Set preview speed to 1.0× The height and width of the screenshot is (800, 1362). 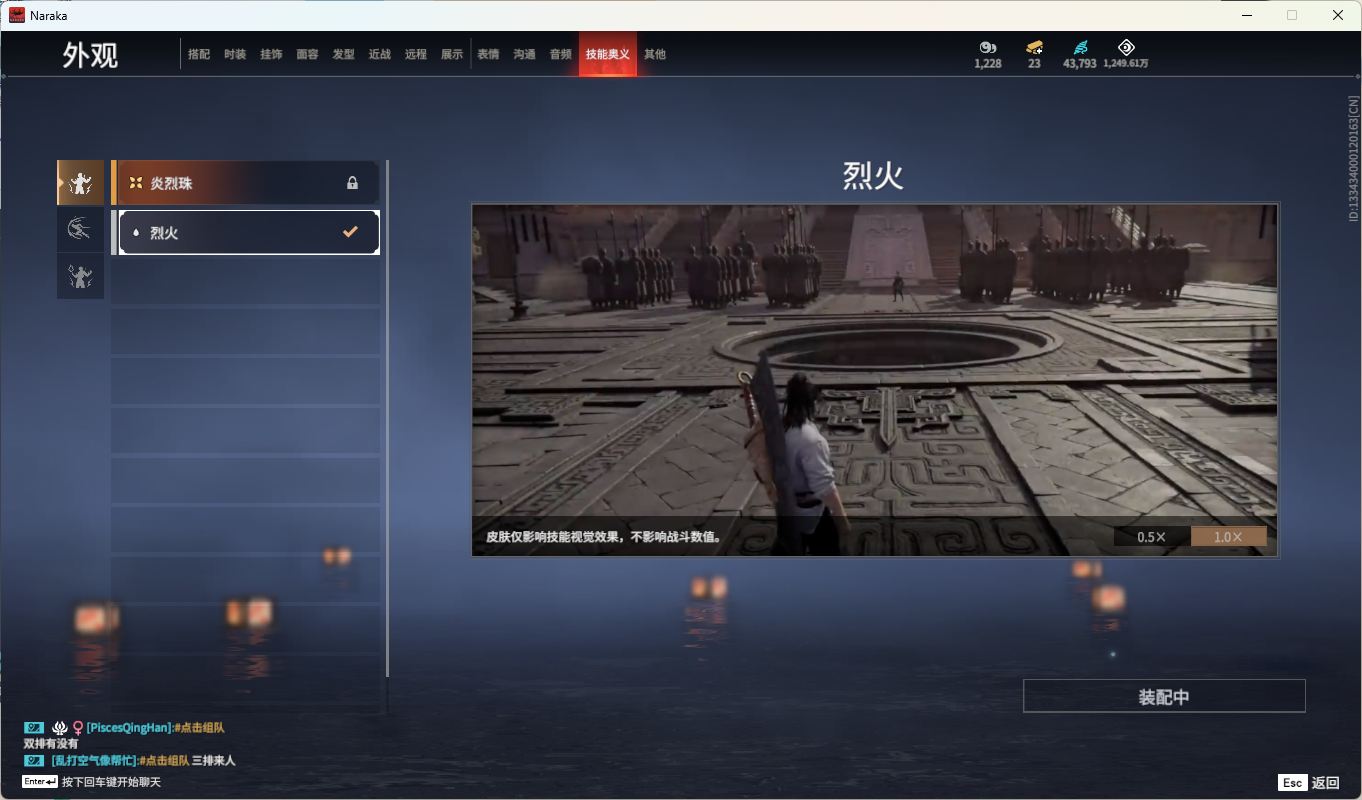[x=1228, y=537]
